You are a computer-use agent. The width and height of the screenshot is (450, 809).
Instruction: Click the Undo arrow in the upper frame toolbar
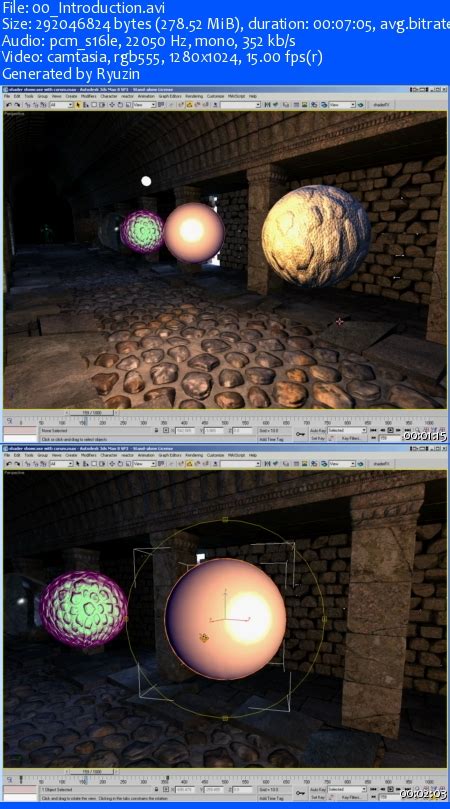click(x=9, y=105)
